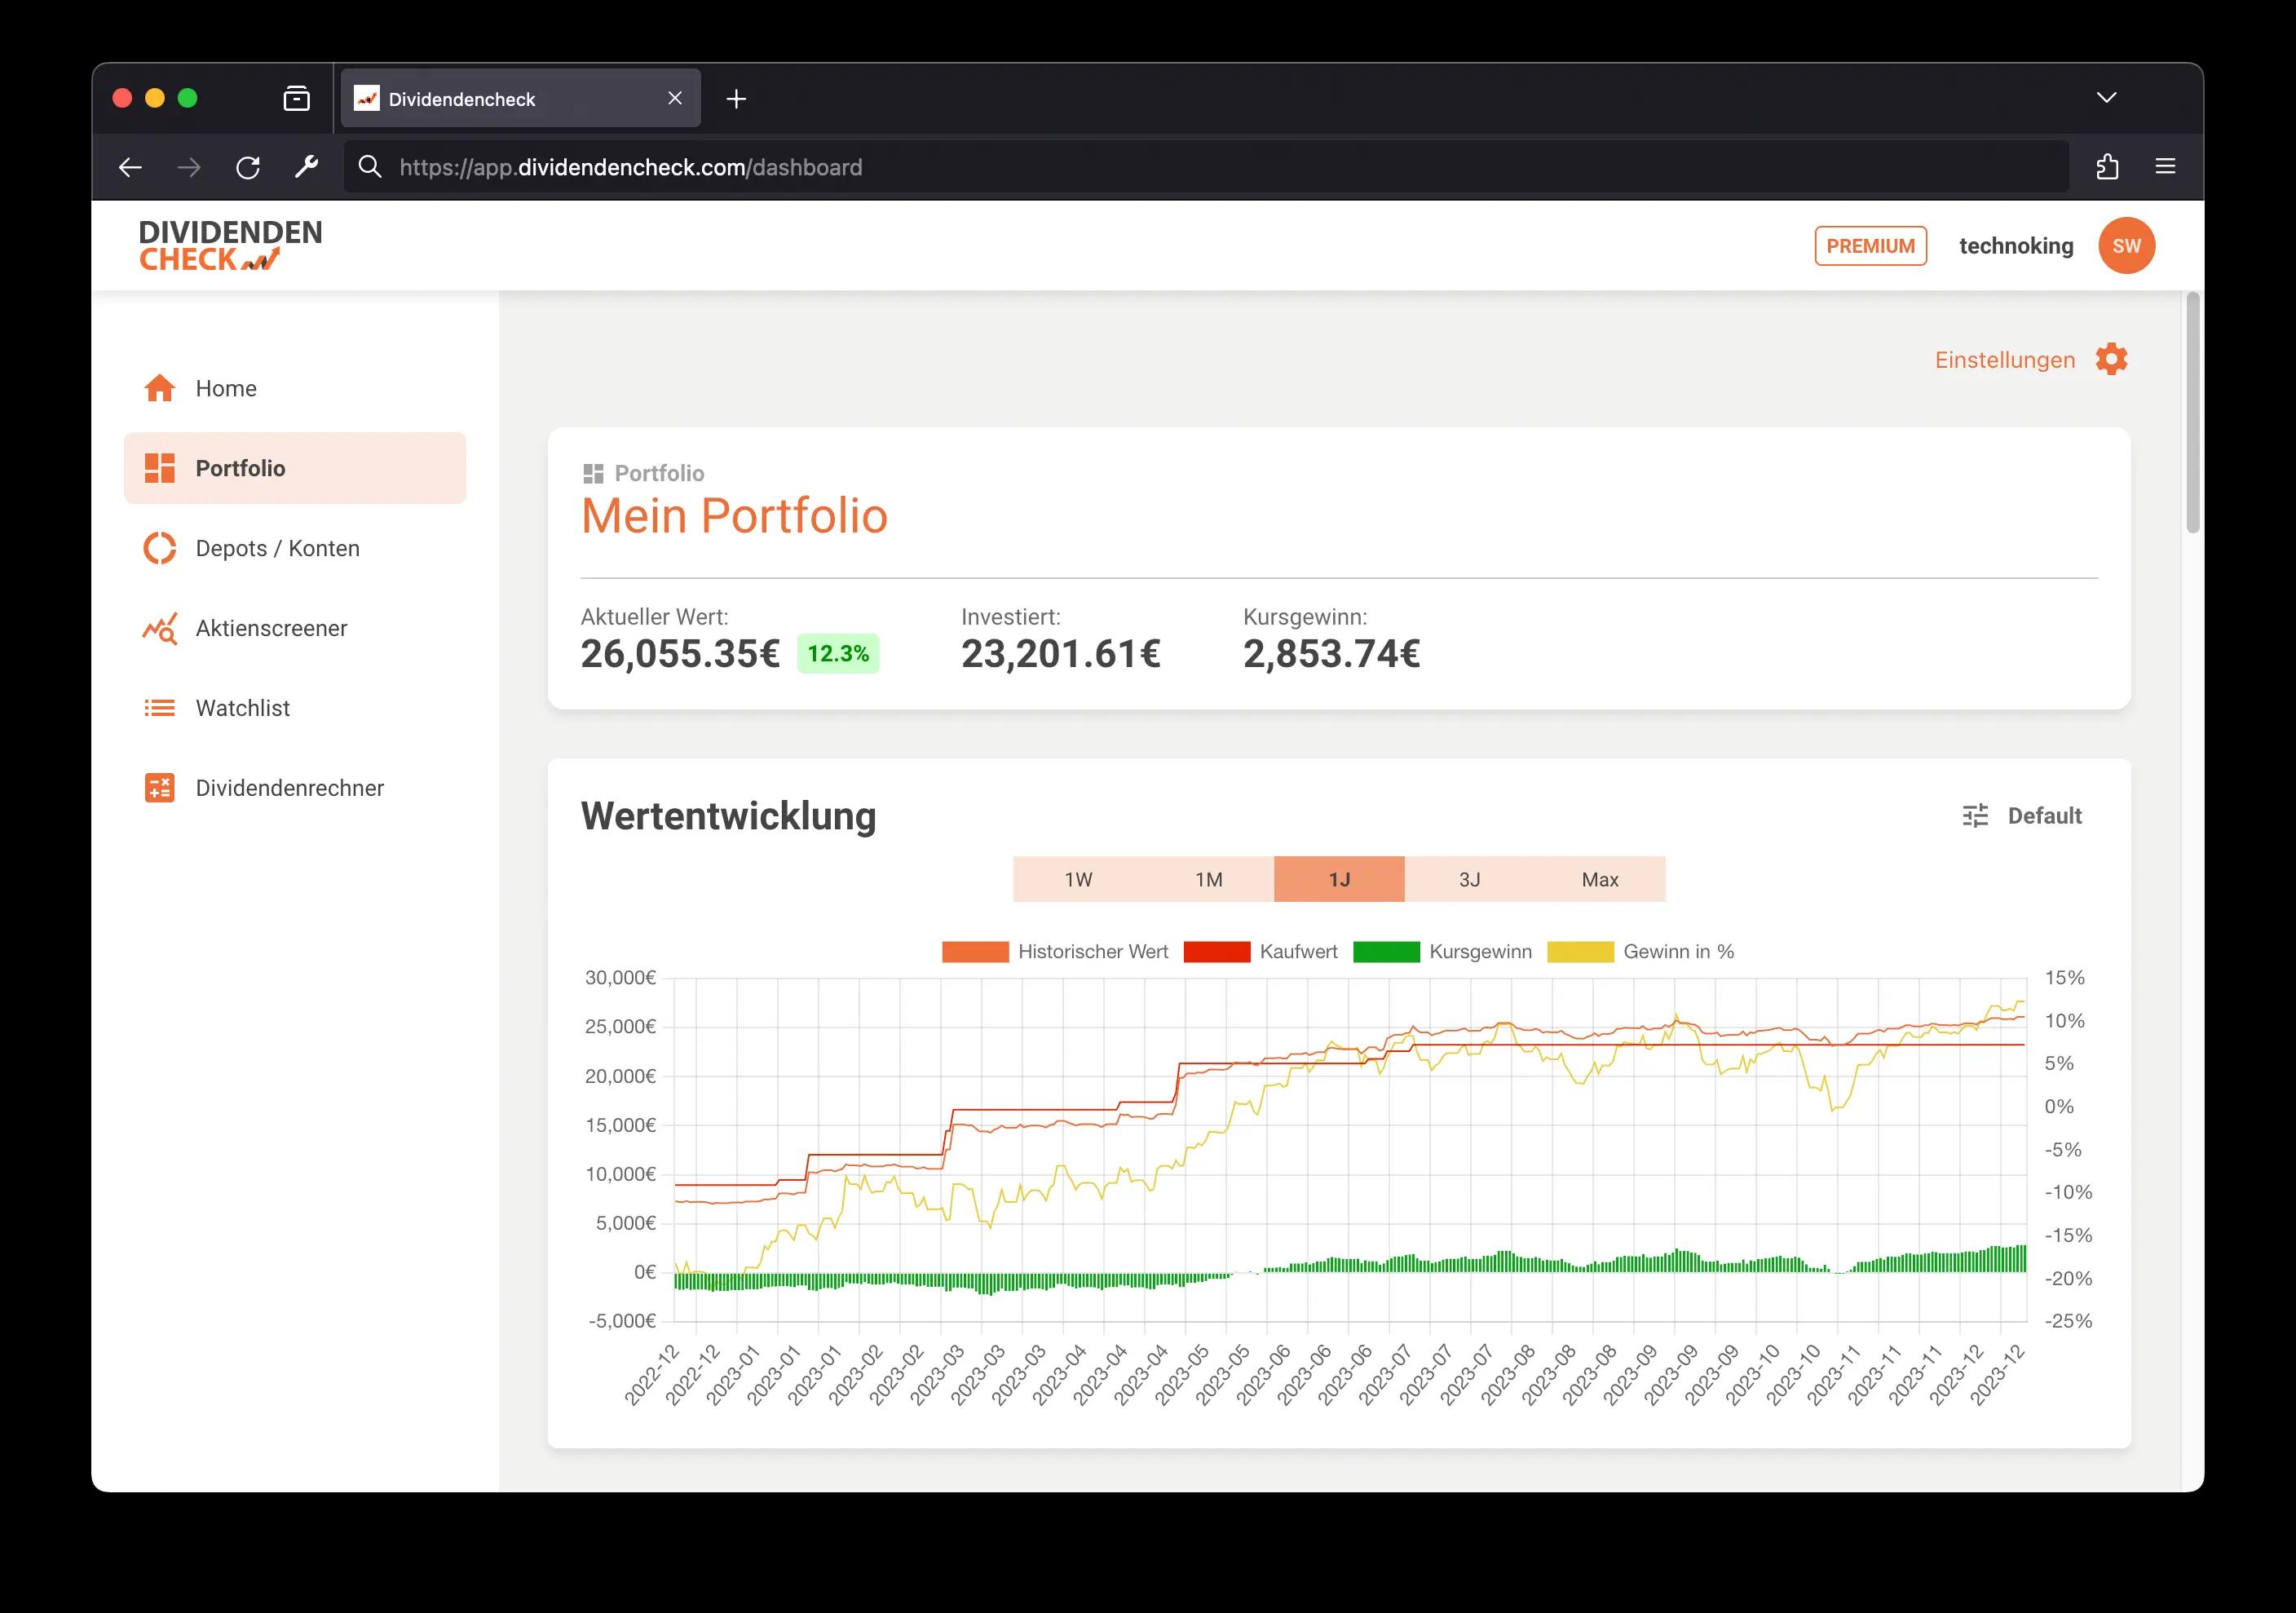This screenshot has width=2296, height=1613.
Task: Open the Depots / Konten donut icon
Action: [160, 548]
